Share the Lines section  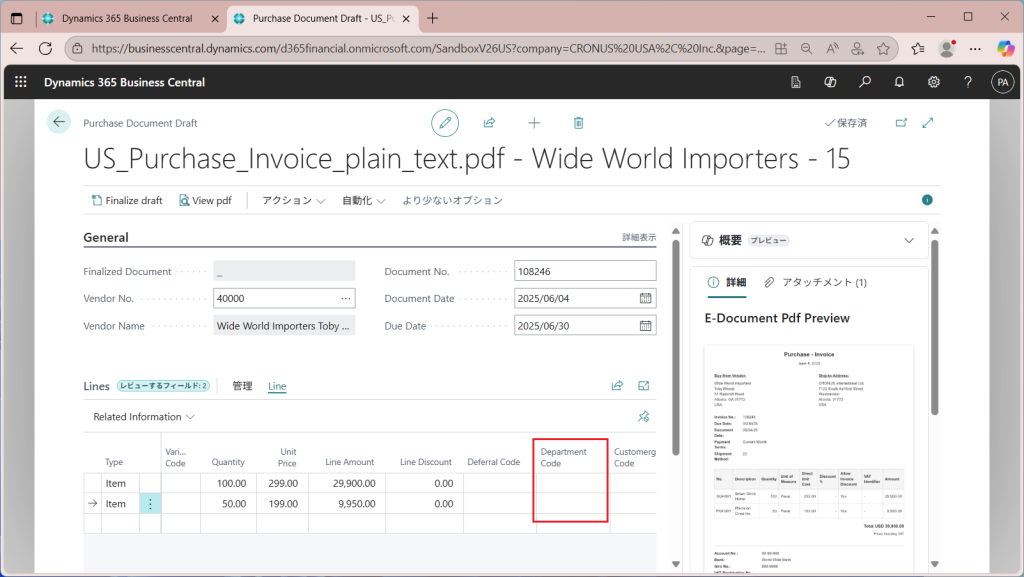tap(617, 386)
